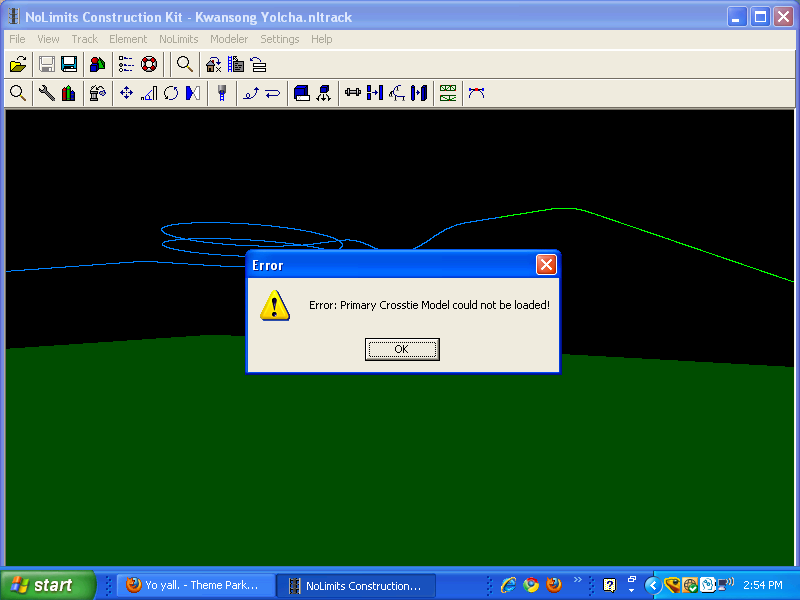The width and height of the screenshot is (800, 600).
Task: Click the NoLimits Construction Kit title bar text
Action: (189, 17)
